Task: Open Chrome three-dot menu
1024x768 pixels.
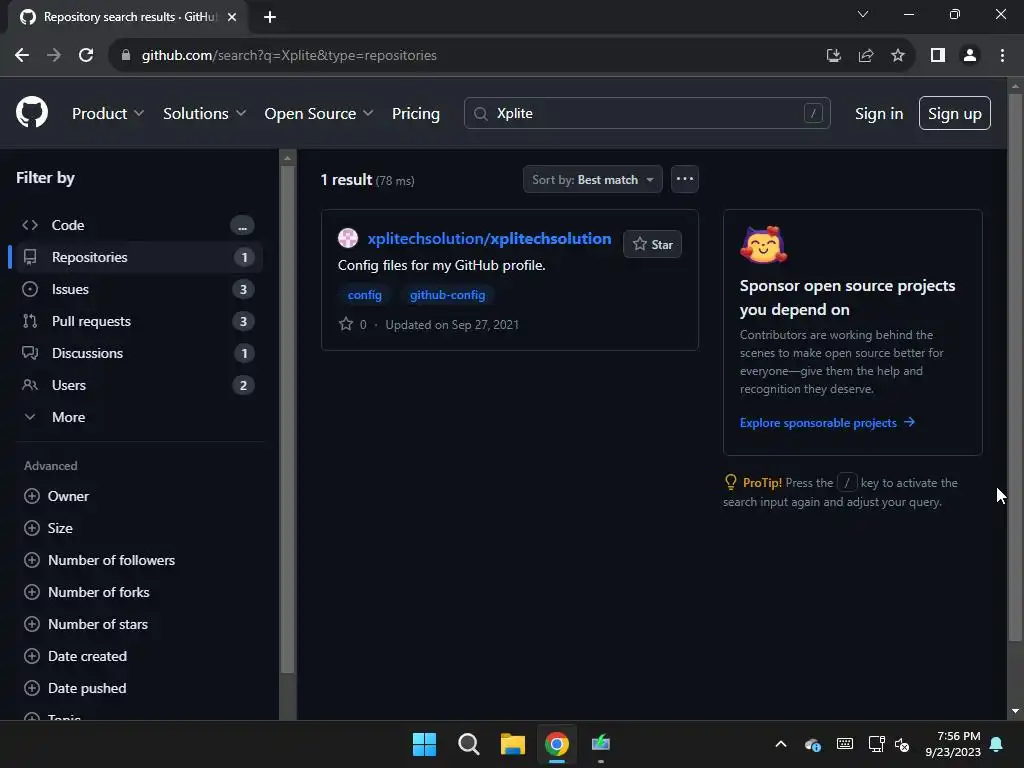Action: coord(1002,56)
